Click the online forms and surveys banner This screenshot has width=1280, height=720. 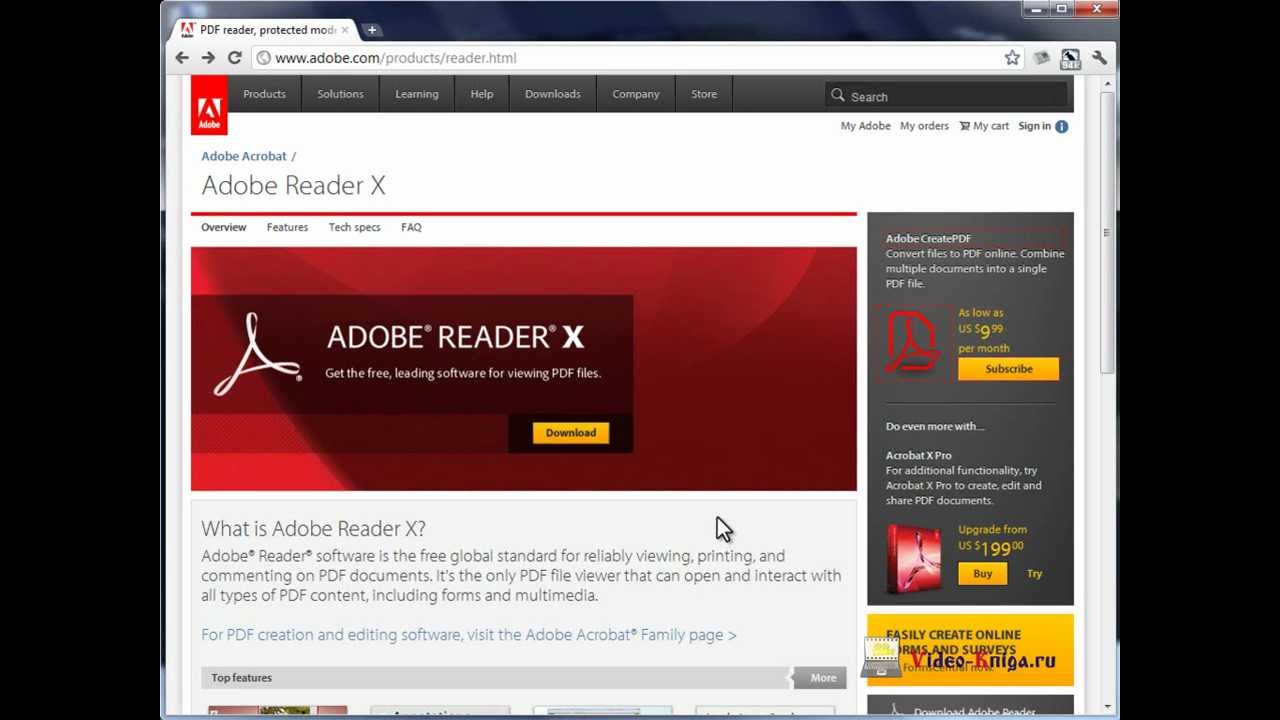[970, 650]
